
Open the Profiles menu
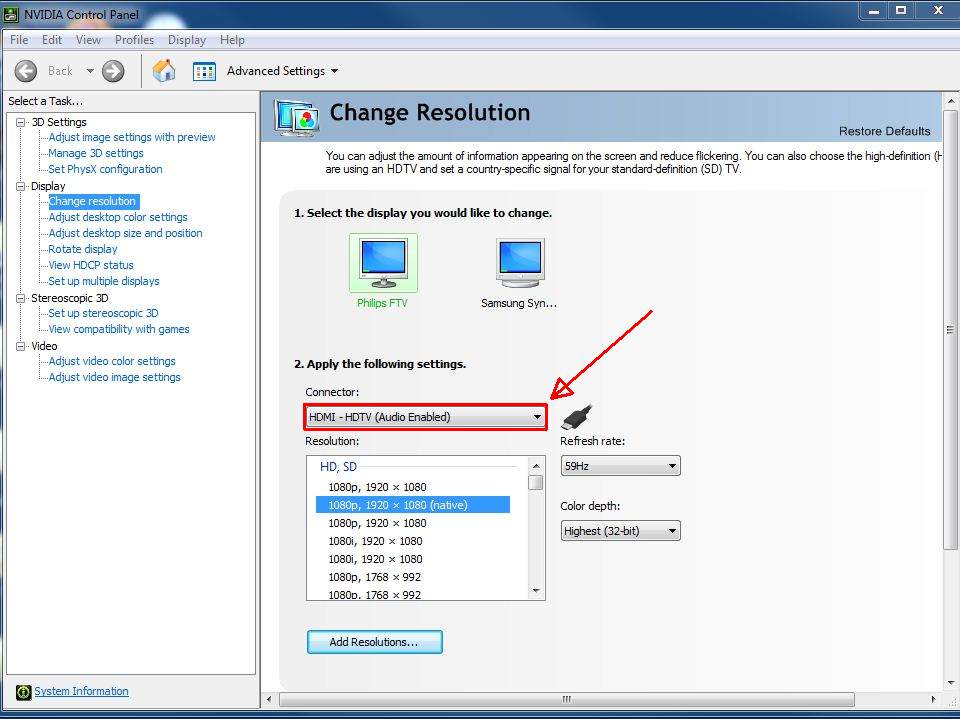point(134,40)
